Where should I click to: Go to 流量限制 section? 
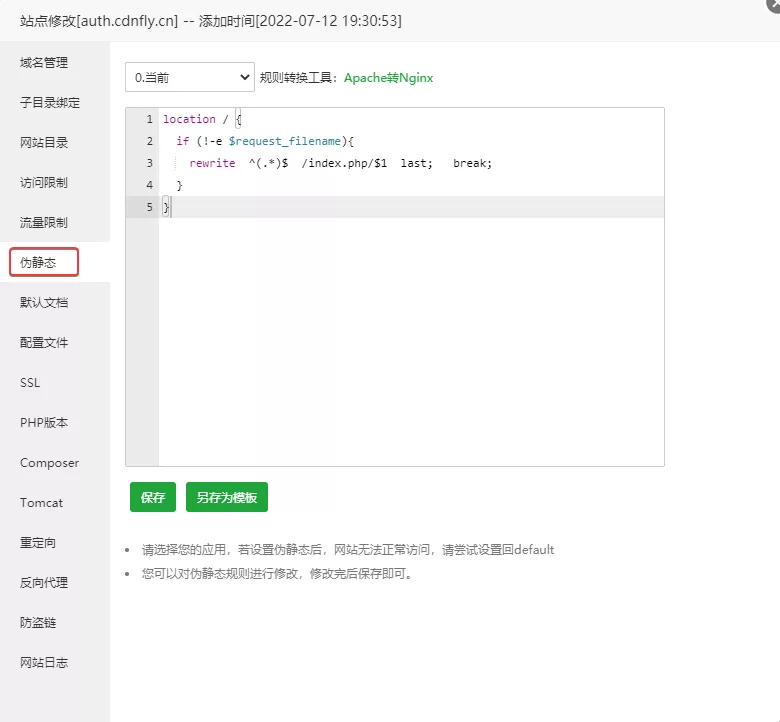44,222
